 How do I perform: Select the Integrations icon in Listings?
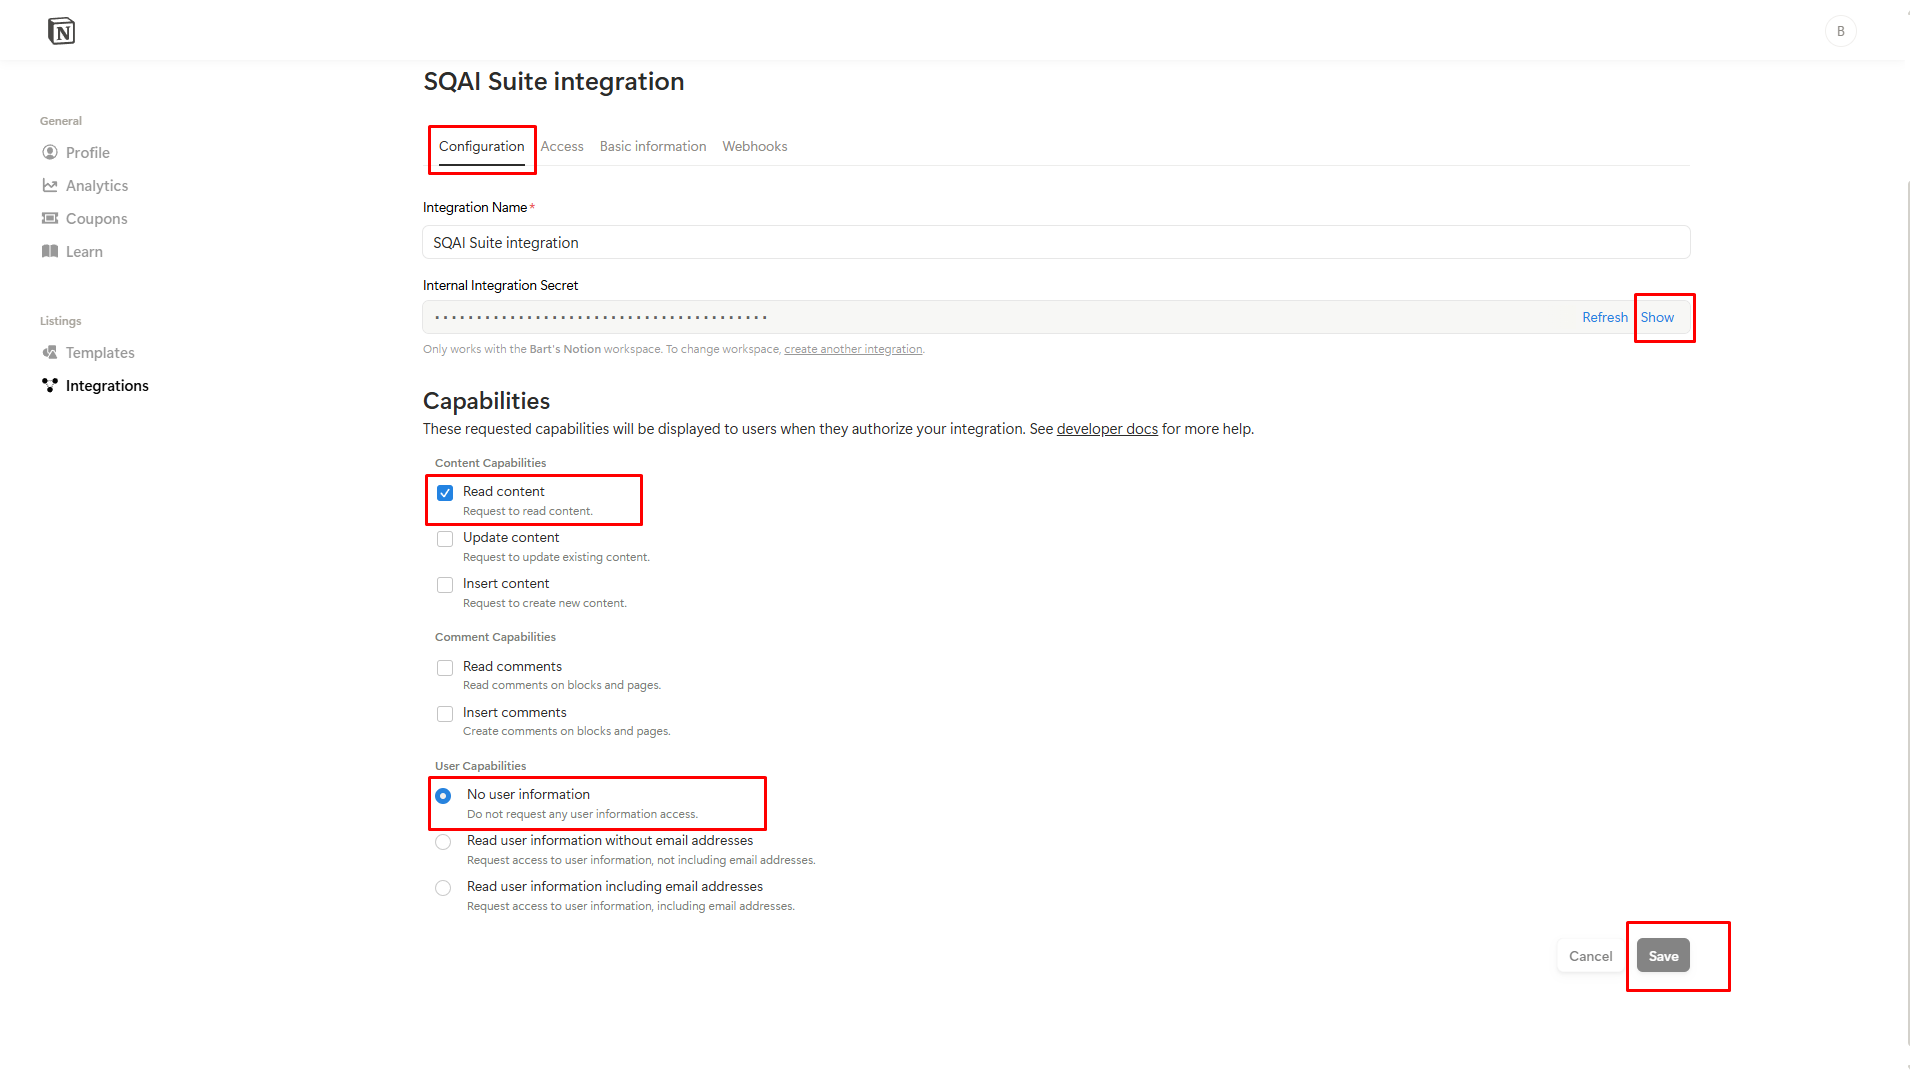coord(50,385)
